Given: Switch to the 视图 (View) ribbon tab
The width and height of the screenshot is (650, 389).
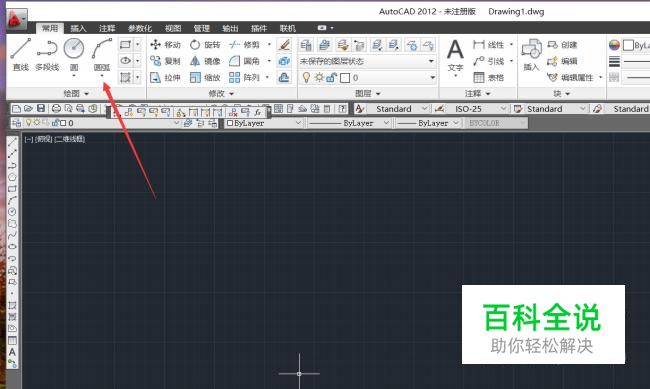Looking at the screenshot, I should point(173,28).
